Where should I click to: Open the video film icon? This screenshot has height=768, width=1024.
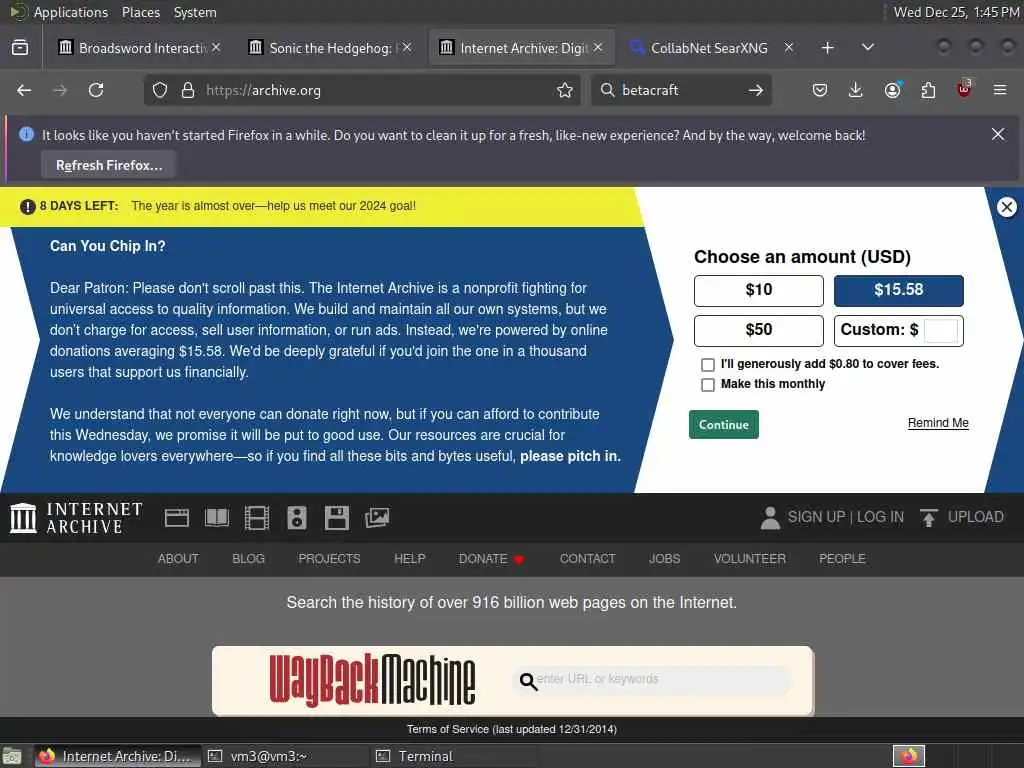click(257, 518)
